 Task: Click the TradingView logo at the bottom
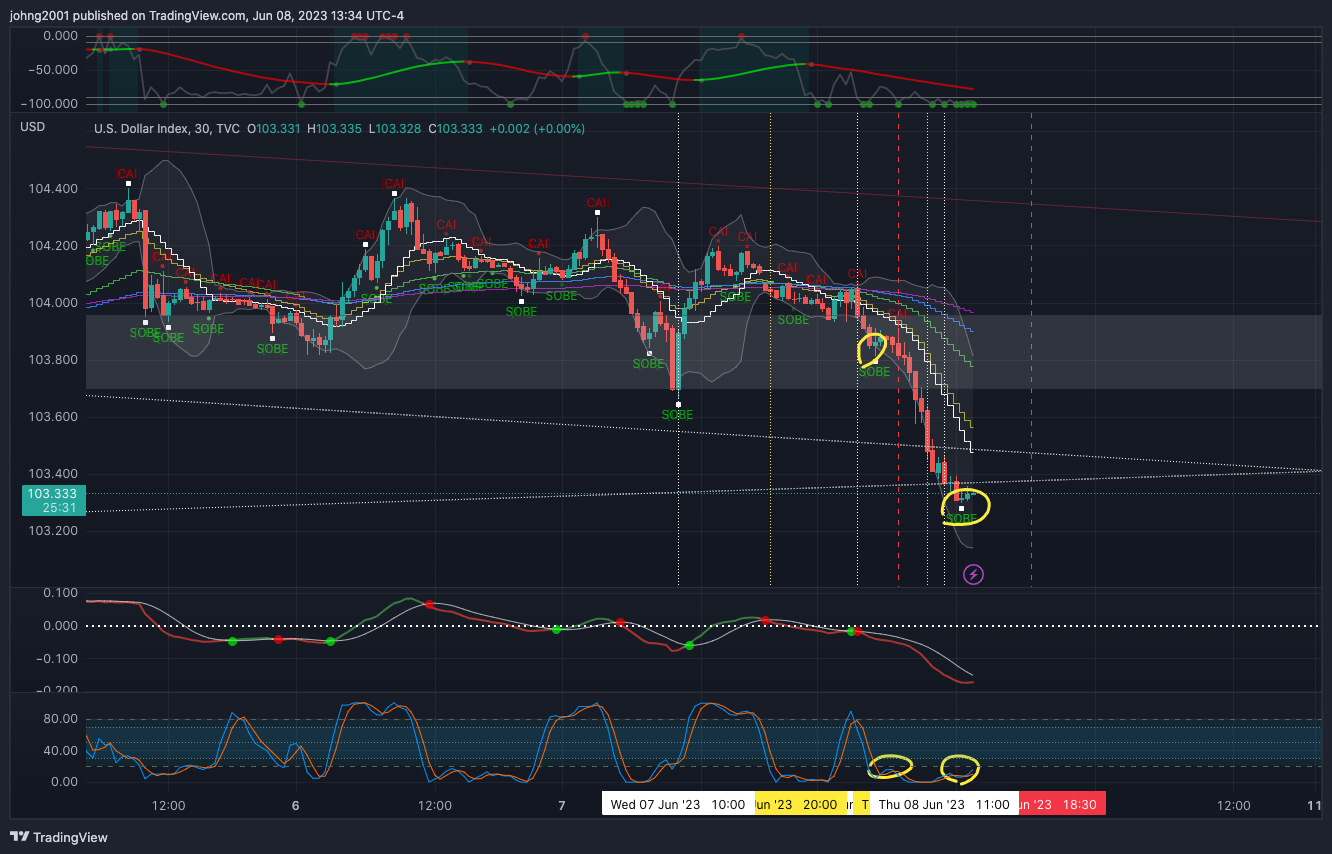(x=59, y=837)
